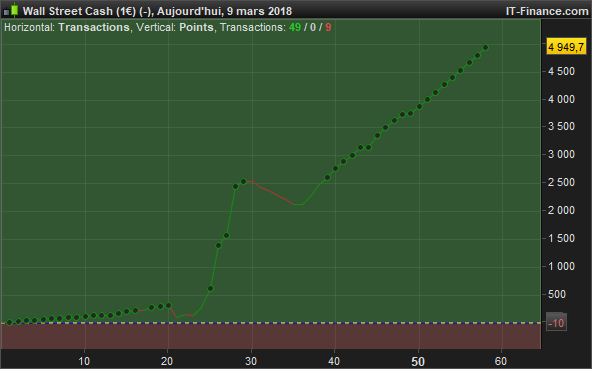Click the 4 500 vertical axis label
Viewport: 592px width, 369px height.
pyautogui.click(x=561, y=71)
